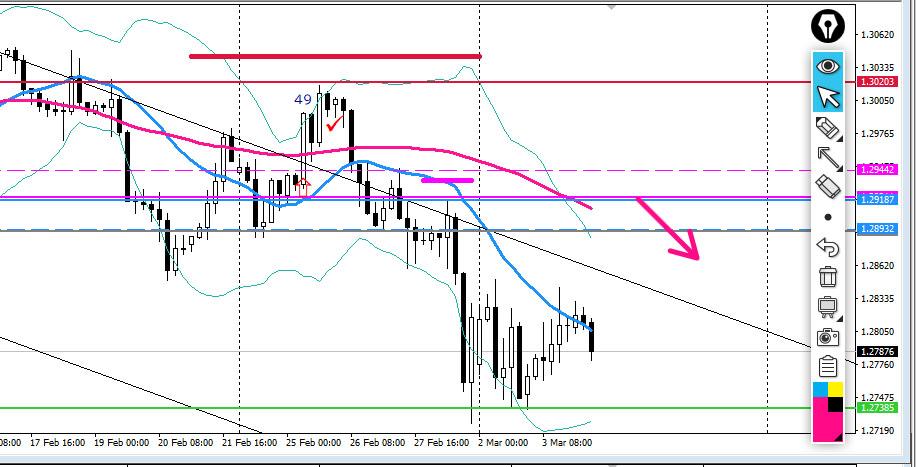Click the black 1.27876 current price label

[x=876, y=351]
